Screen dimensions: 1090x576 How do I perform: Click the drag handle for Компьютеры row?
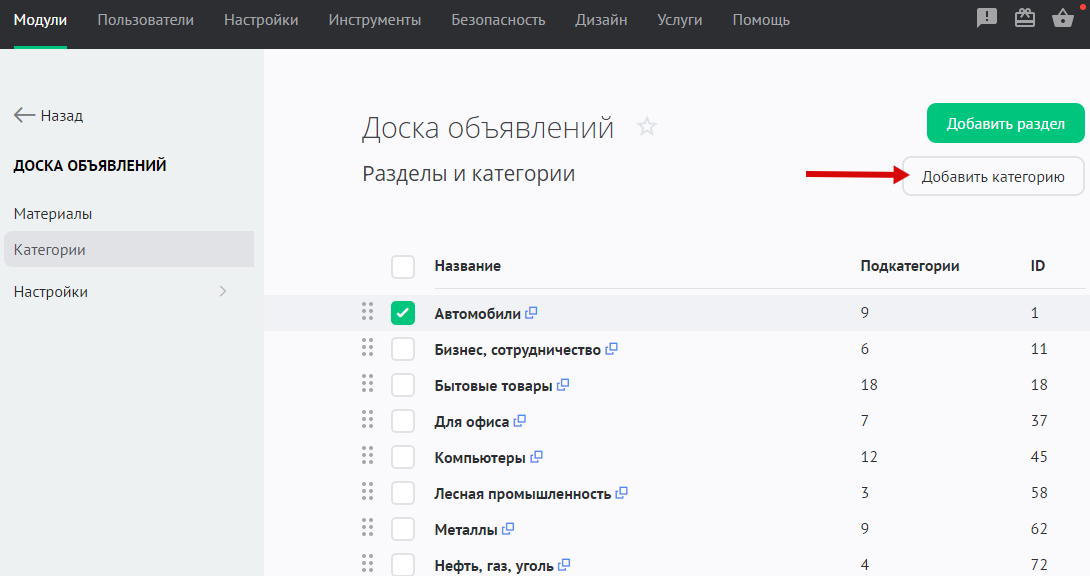(x=367, y=457)
